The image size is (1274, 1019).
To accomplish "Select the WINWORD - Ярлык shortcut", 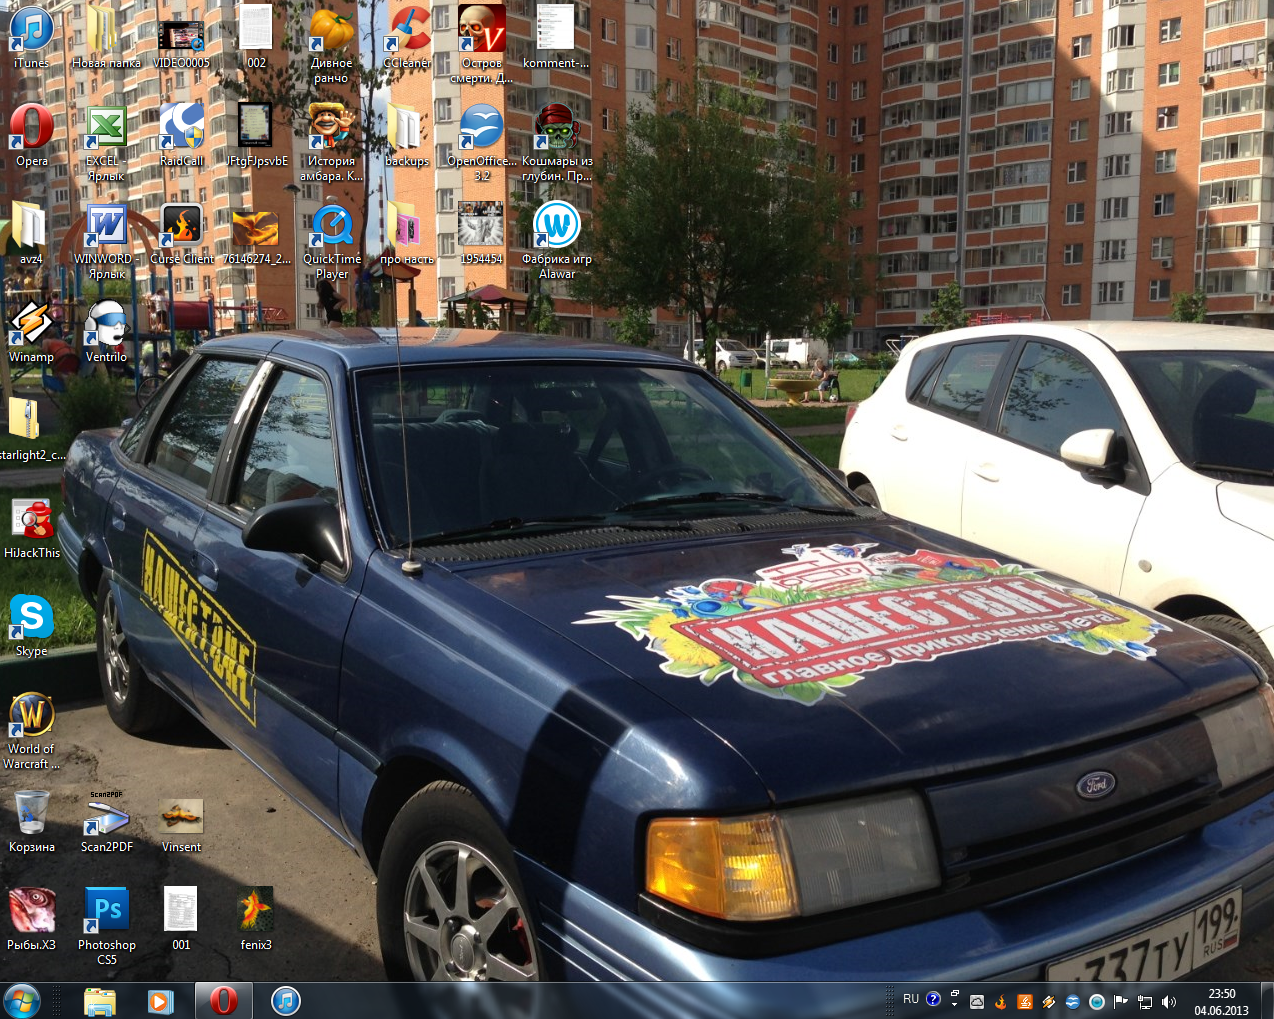I will [x=106, y=241].
